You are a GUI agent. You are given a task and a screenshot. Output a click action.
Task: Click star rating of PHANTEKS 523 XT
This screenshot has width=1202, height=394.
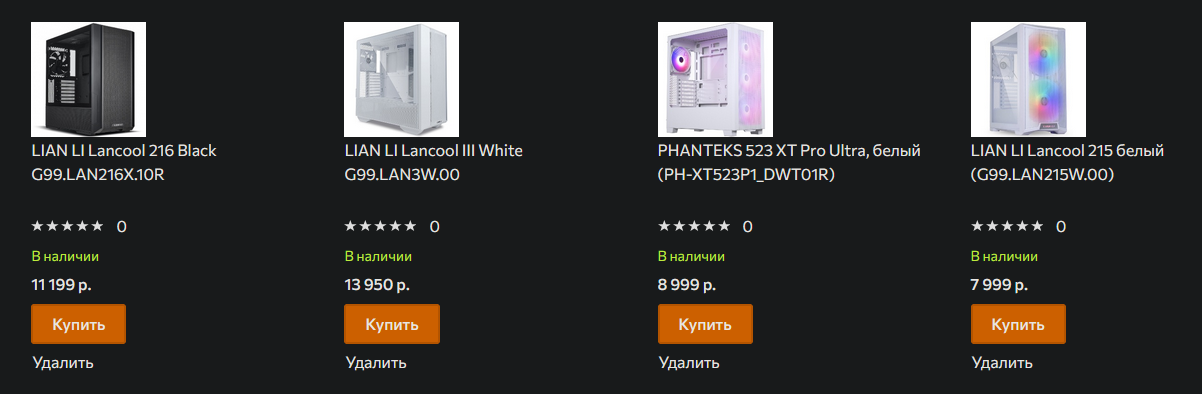coord(693,226)
